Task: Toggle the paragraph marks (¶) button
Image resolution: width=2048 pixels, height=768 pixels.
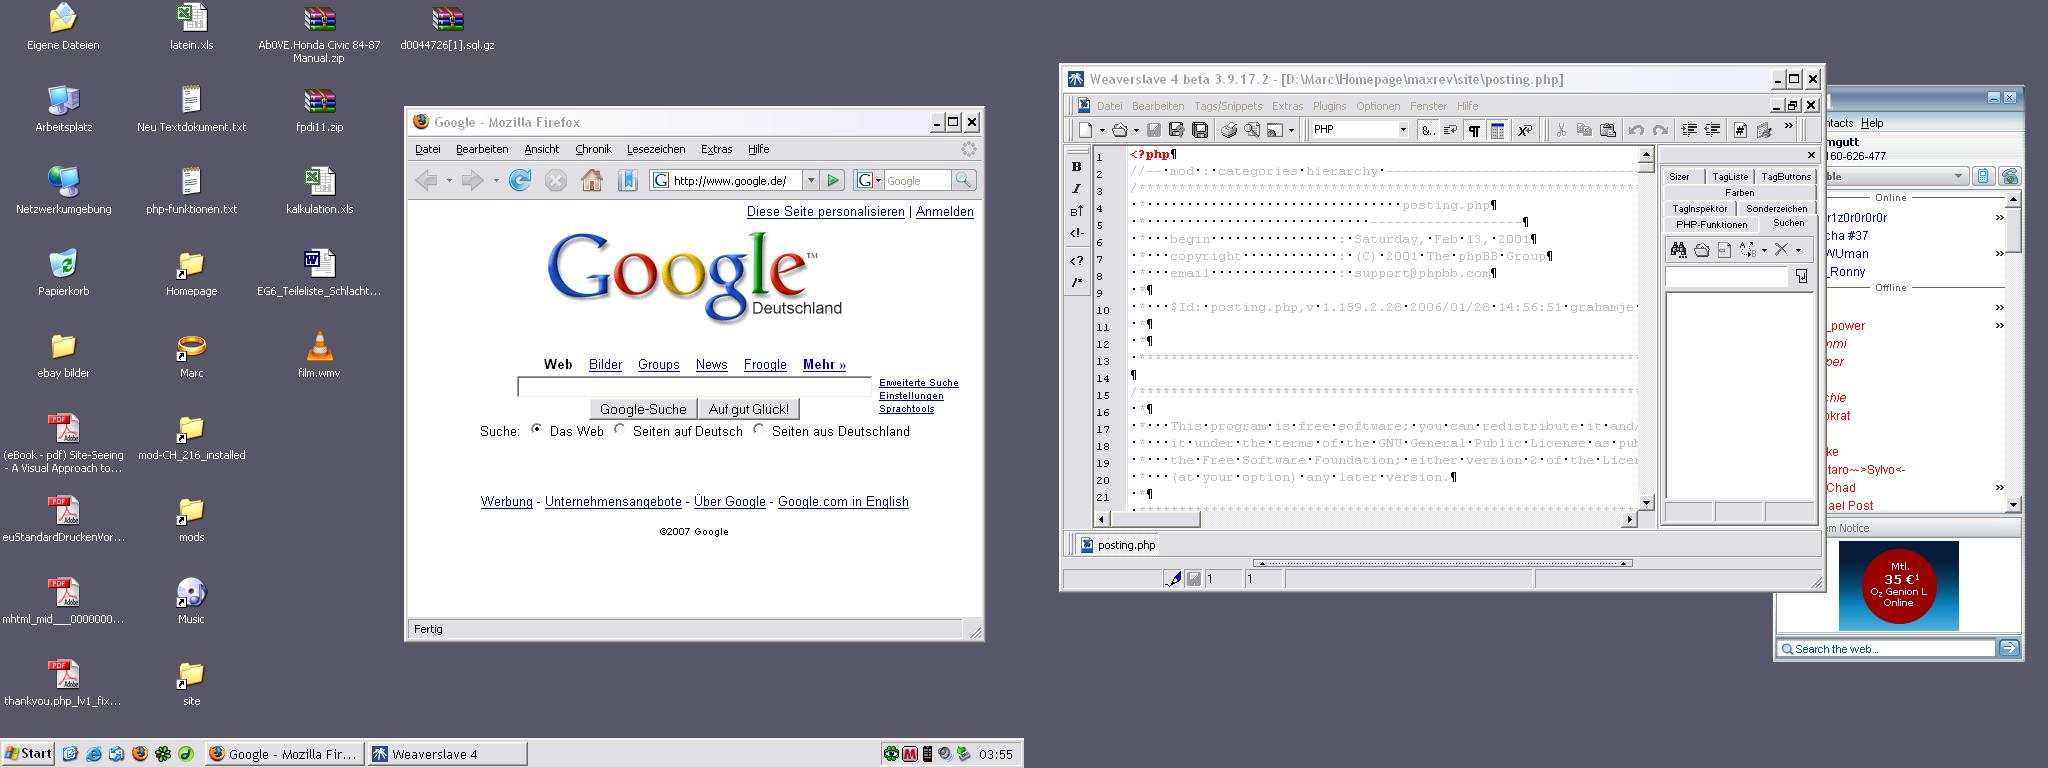Action: coord(1474,130)
